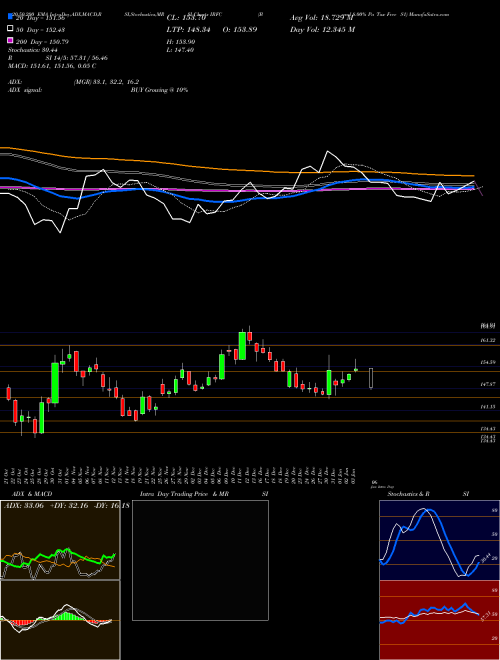Click the "MACD: 151.61, 151.36, 0.05 C" line
Image resolution: width=500 pixels, height=660 pixels.
[52, 66]
